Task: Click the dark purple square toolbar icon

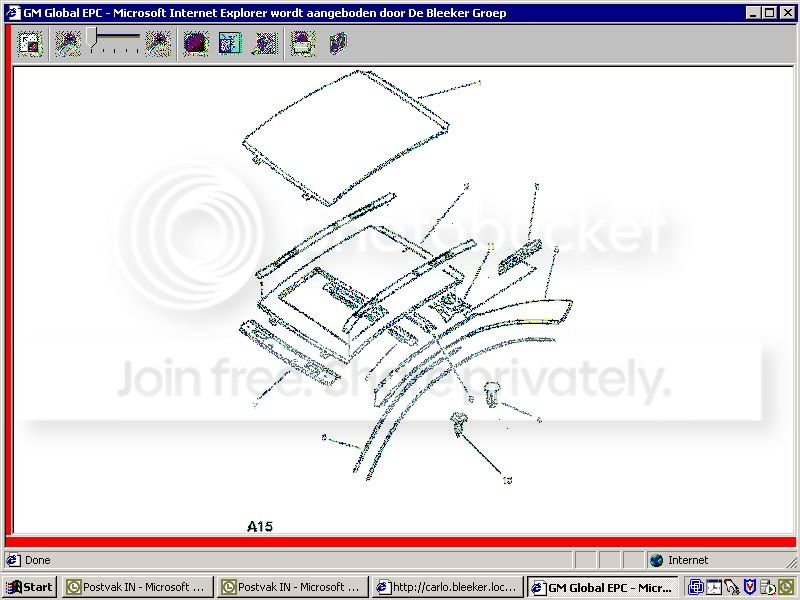Action: pyautogui.click(x=196, y=43)
